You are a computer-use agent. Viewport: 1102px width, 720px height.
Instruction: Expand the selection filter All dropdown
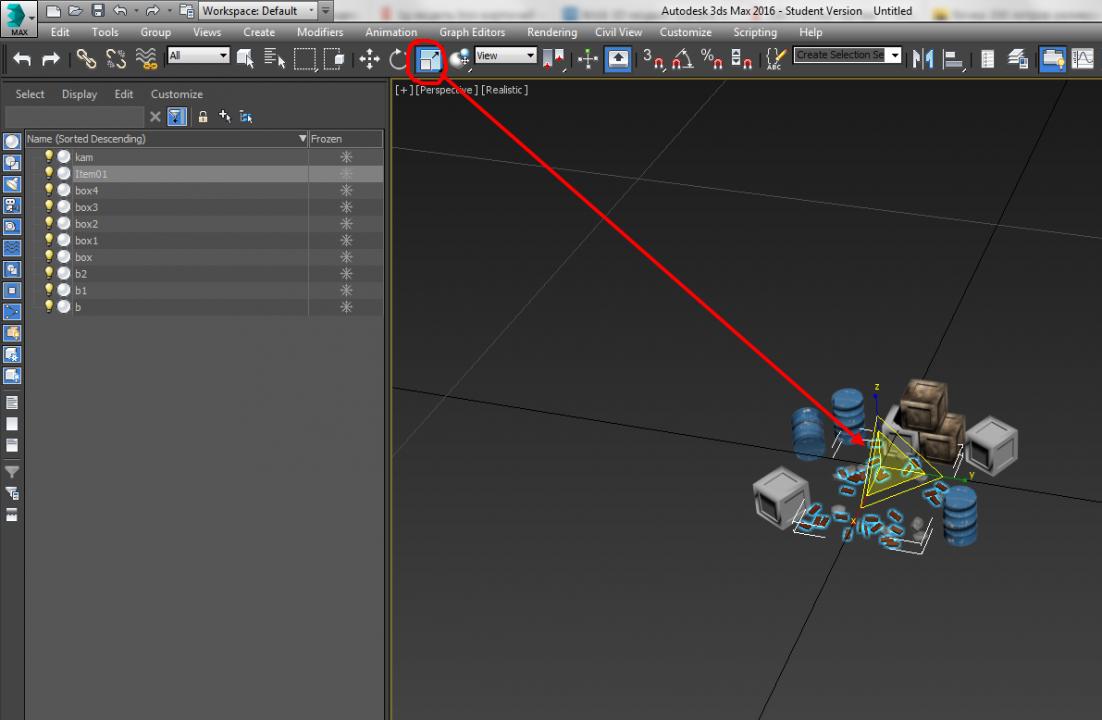[198, 56]
